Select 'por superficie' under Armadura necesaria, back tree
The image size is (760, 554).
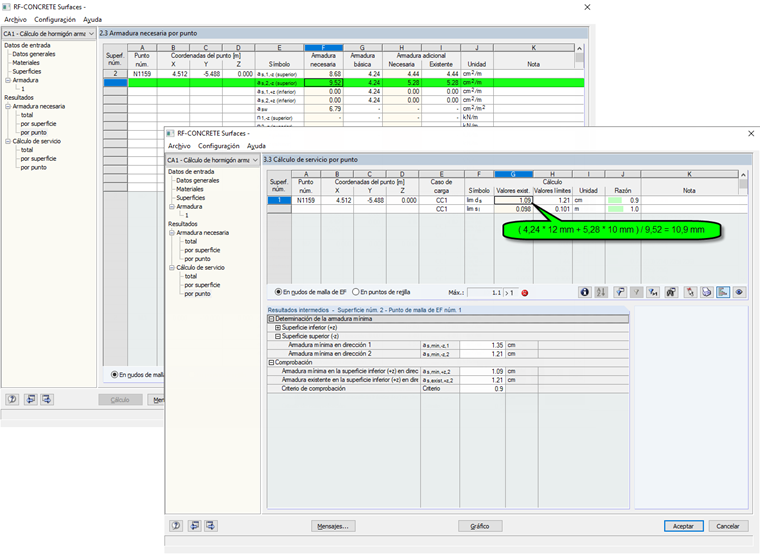38,124
